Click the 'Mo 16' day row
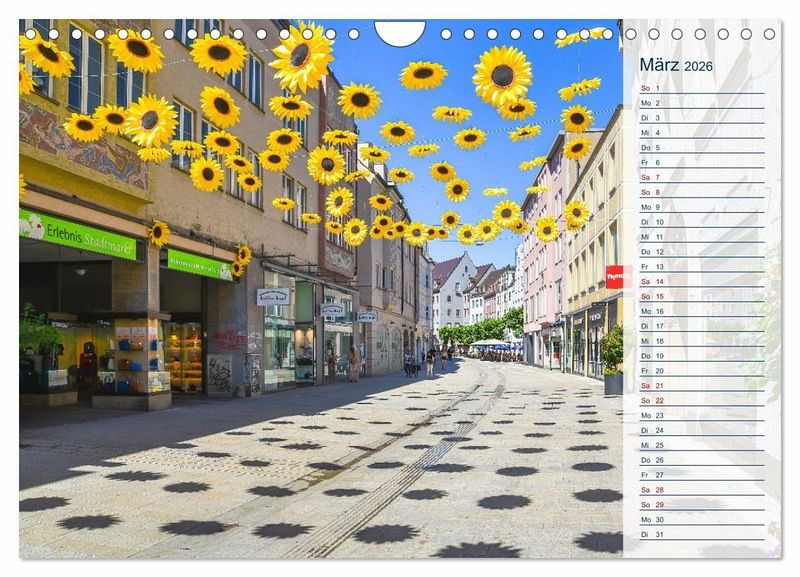The width and height of the screenshot is (800, 577). [702, 311]
